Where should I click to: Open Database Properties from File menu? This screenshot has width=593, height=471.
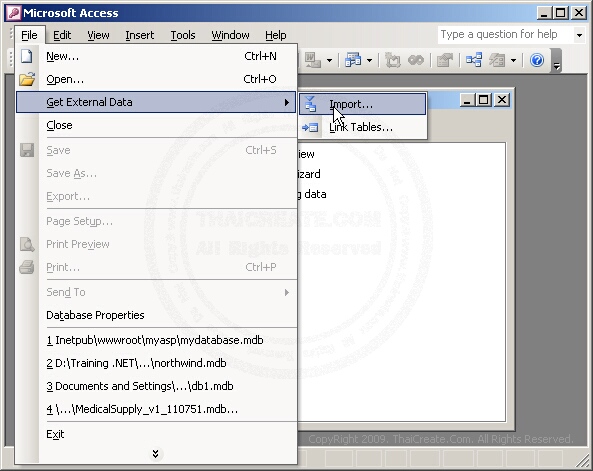click(156, 315)
